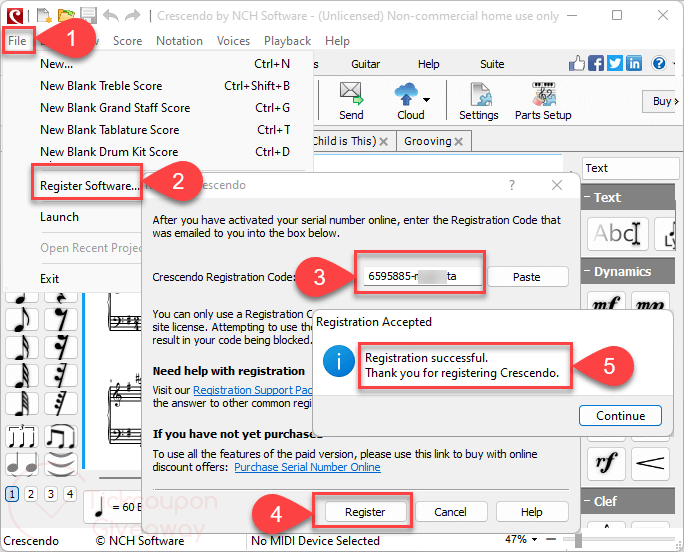Switch to the Guitar ribbon tab
Image resolution: width=684 pixels, height=552 pixels.
tap(366, 64)
